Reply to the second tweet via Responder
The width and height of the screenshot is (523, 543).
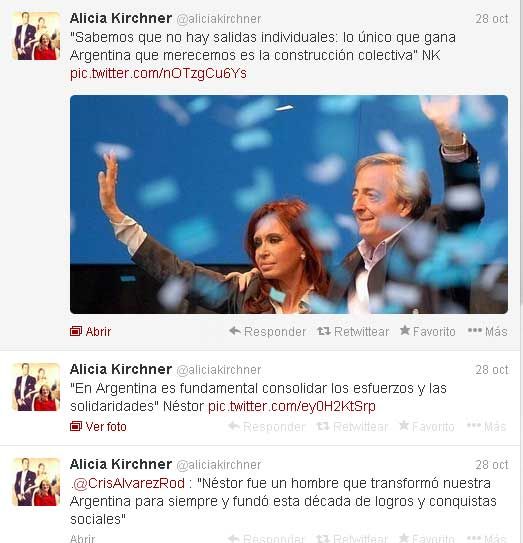tap(267, 426)
